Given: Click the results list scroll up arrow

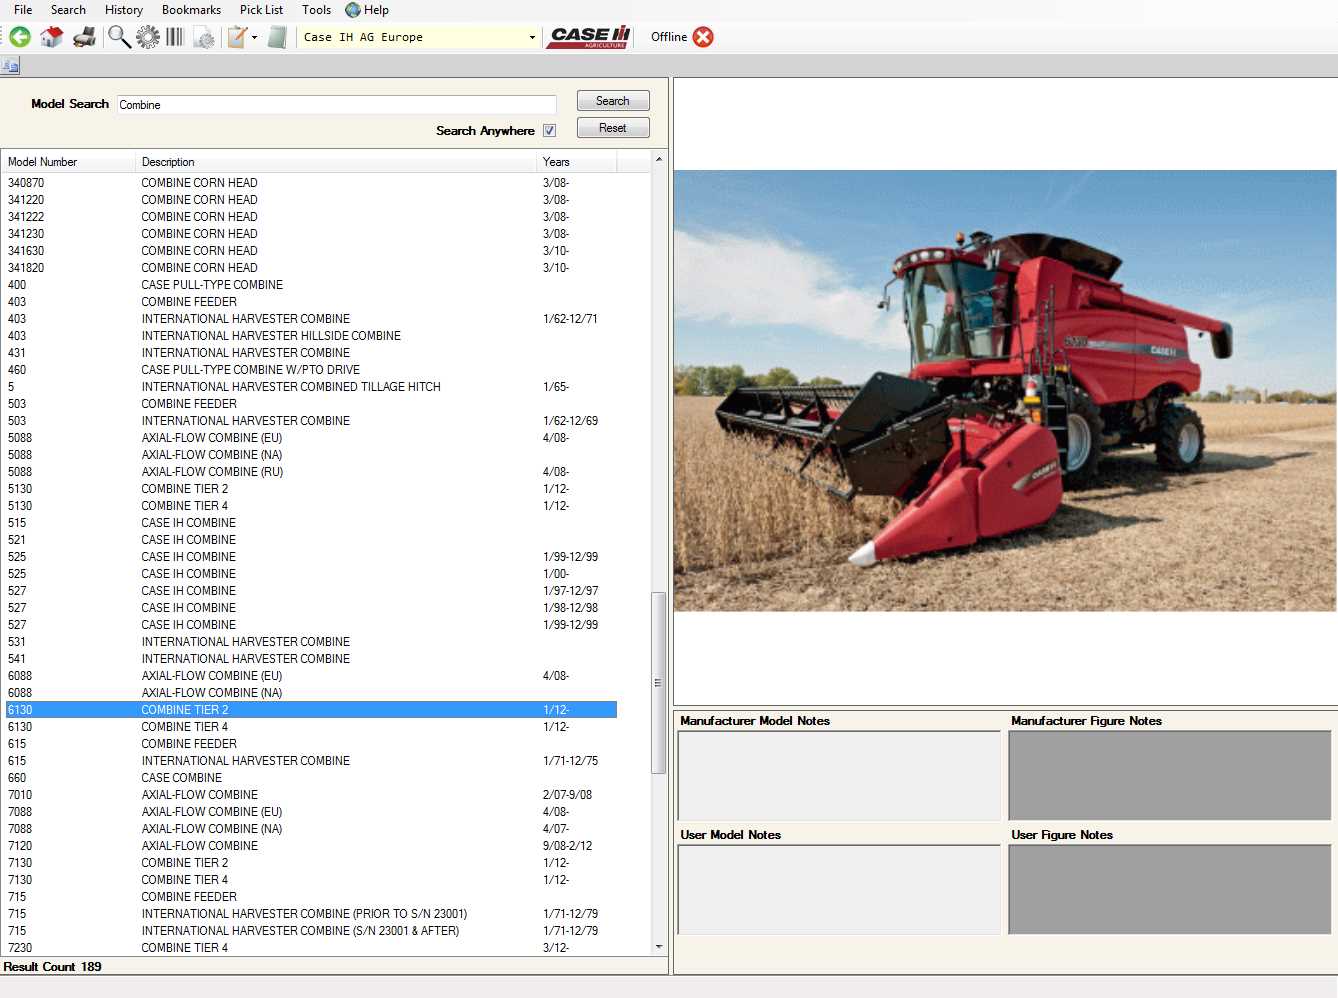Looking at the screenshot, I should 659,160.
